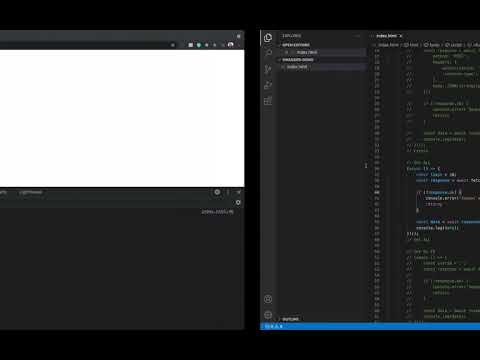480x360 pixels.
Task: Click the green shield extension icon in browser
Action: tap(199, 45)
